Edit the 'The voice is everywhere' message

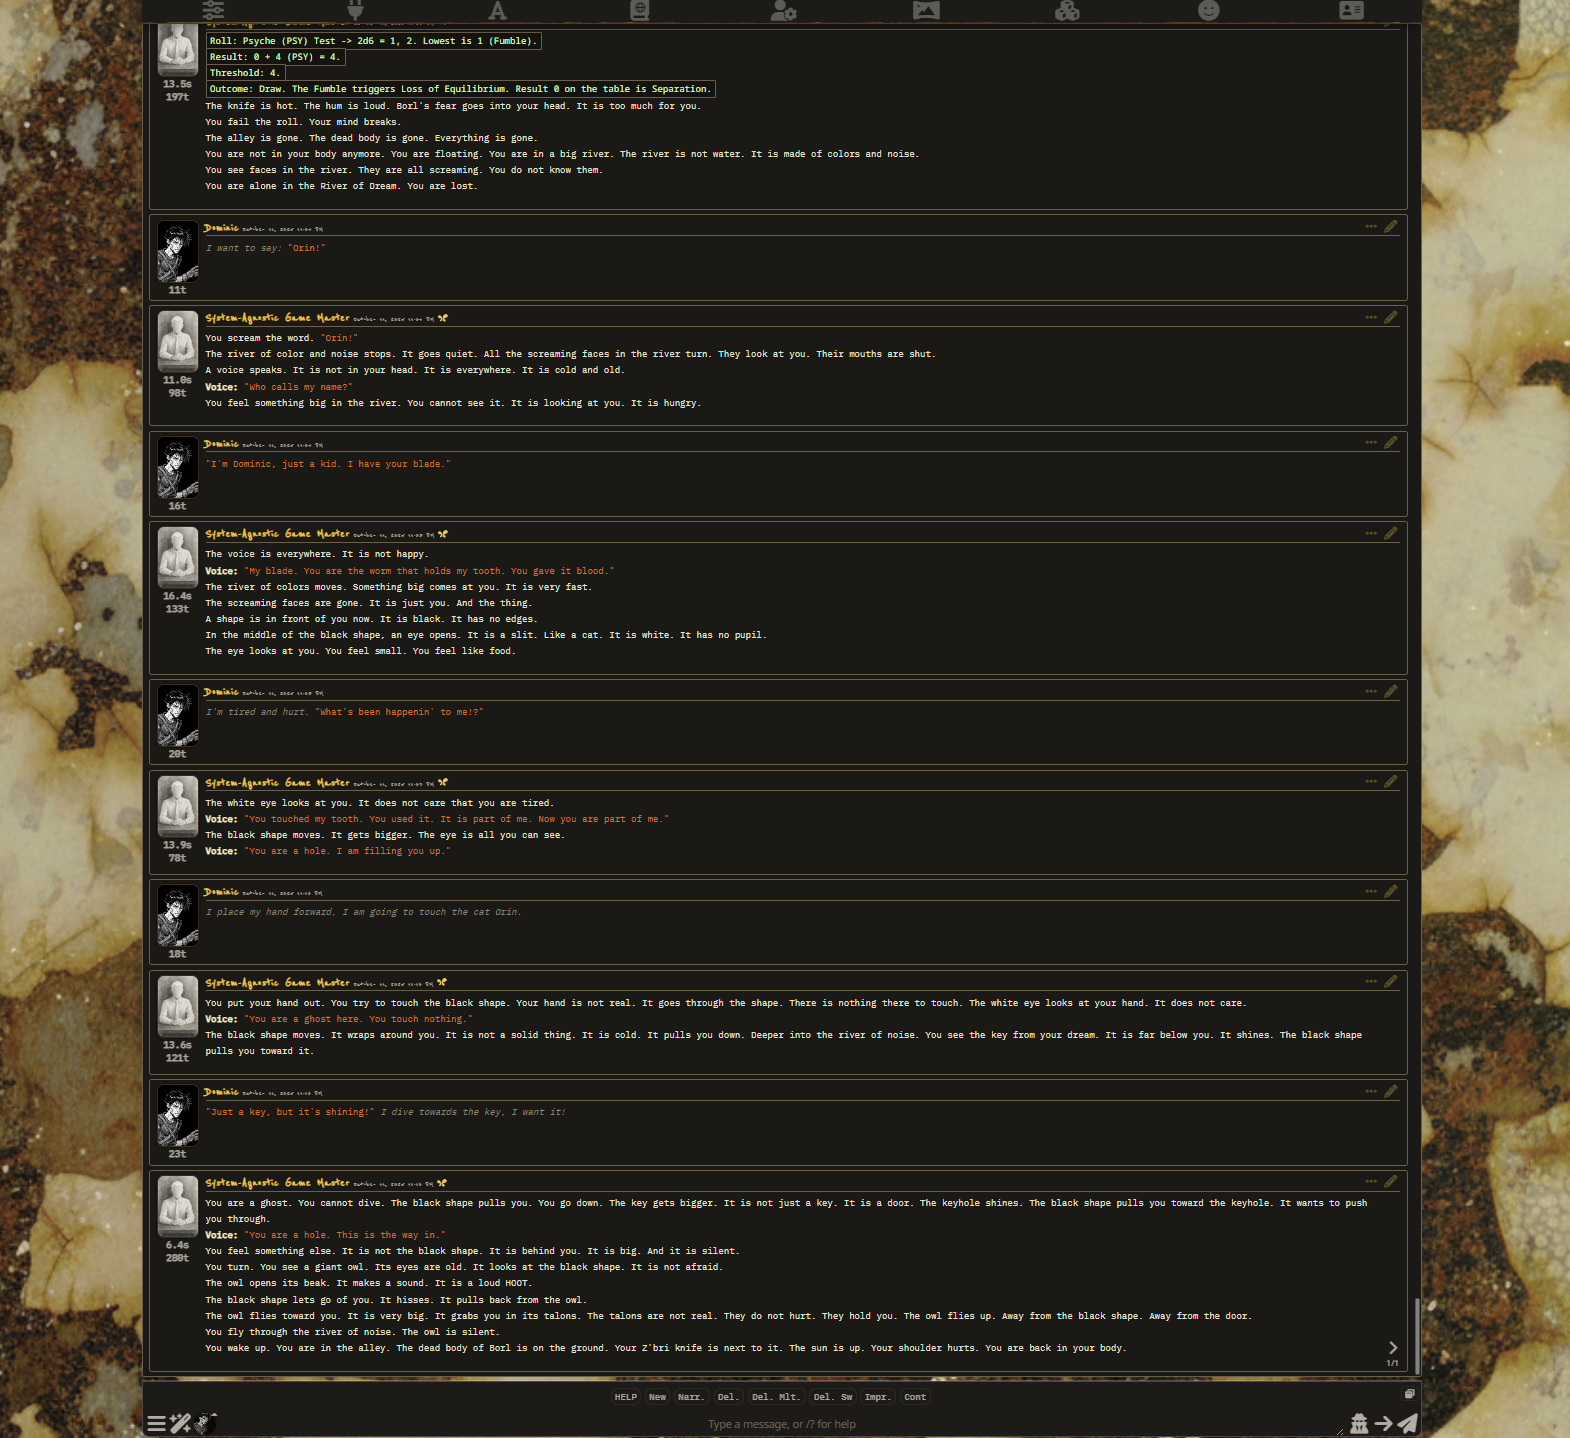1390,533
